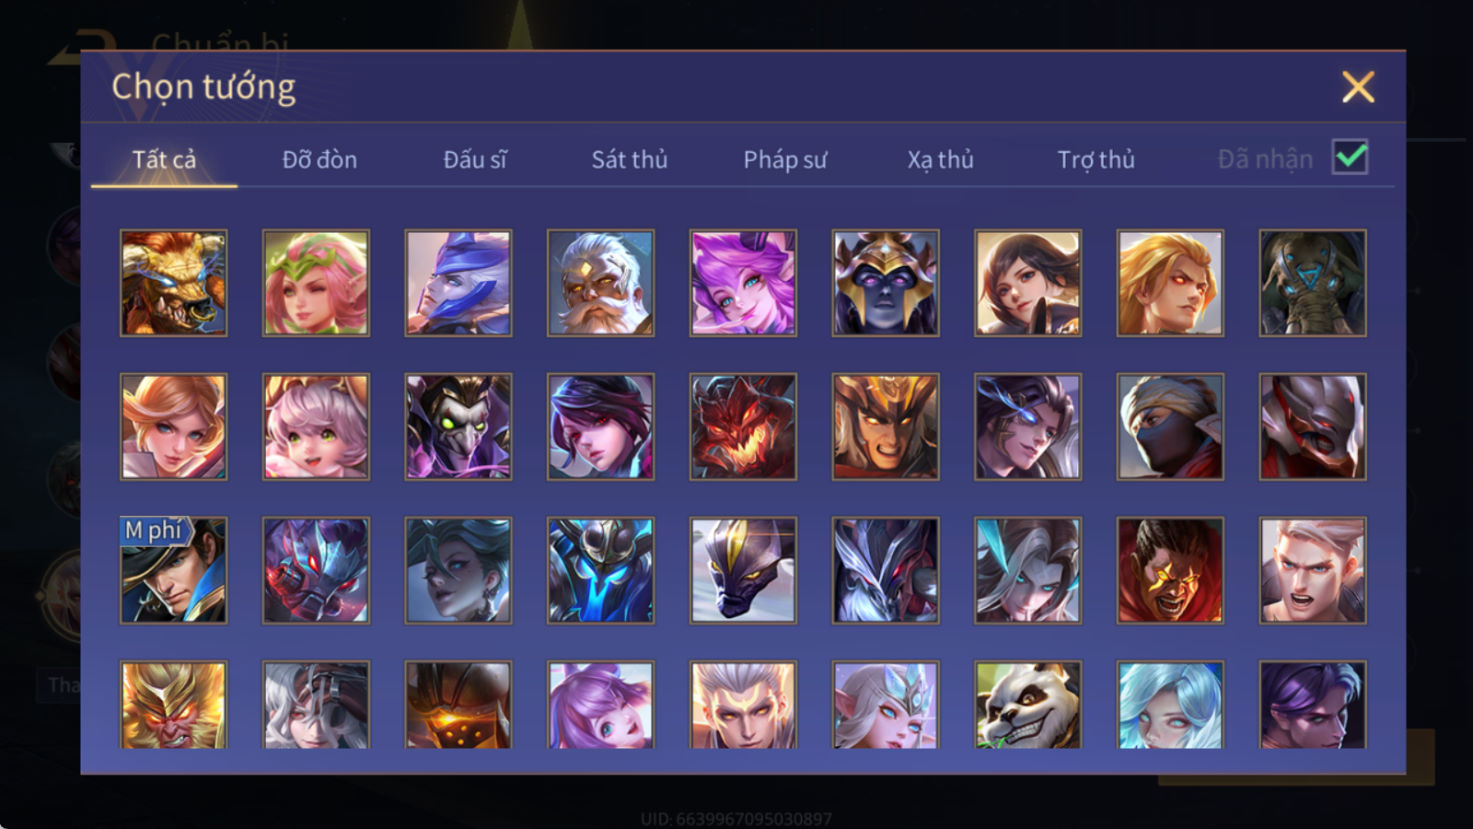Screen dimensions: 1473x829
Task: Select the grey elephant hero portrait
Action: (x=1312, y=283)
